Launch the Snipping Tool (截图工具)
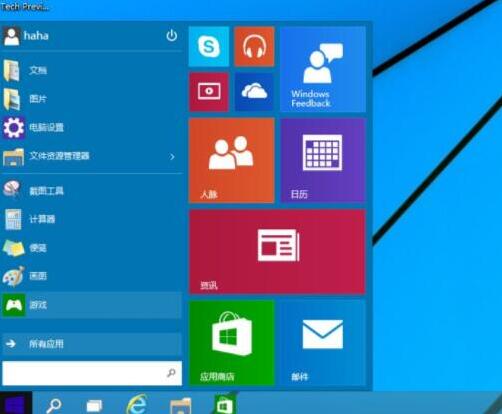Screen dimensions: 502x414 [92, 191]
